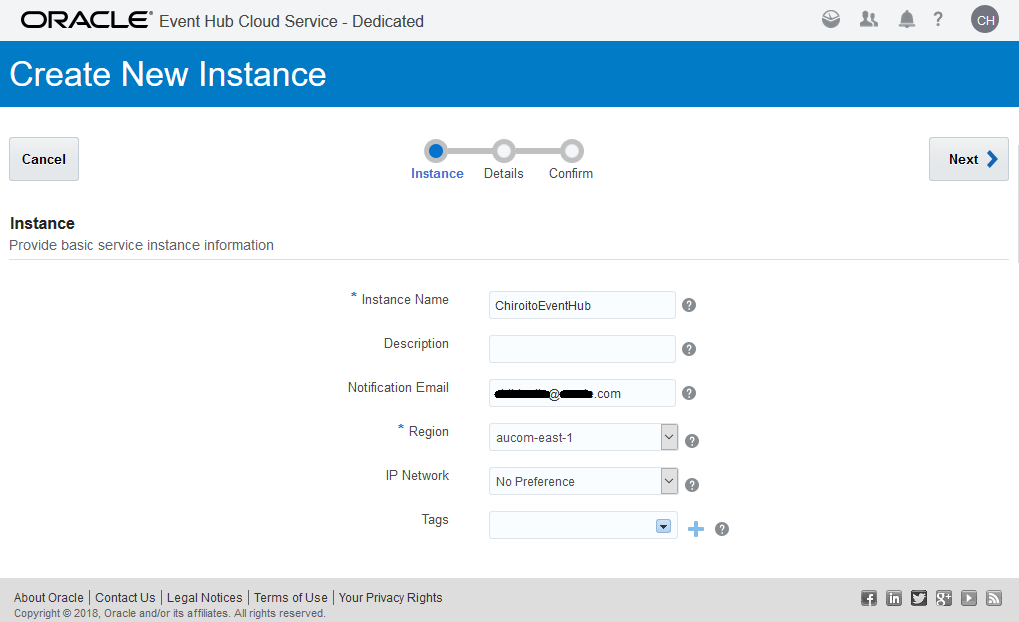Click the Create New Instance heading
This screenshot has height=622, width=1019.
(x=168, y=74)
